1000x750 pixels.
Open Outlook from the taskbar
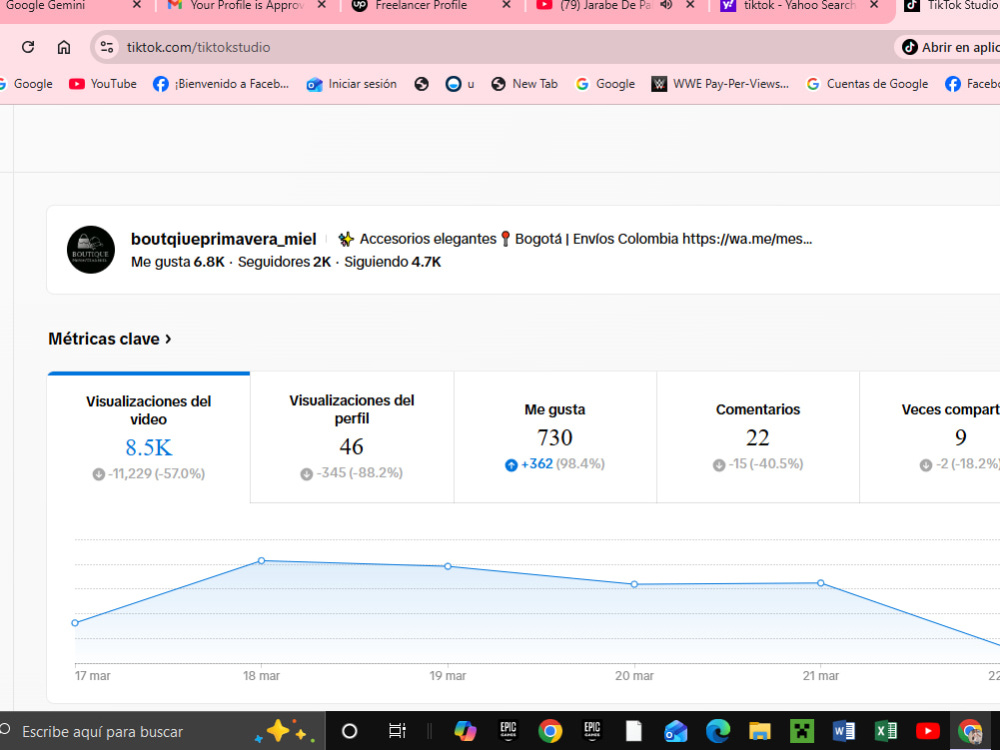pos(675,732)
